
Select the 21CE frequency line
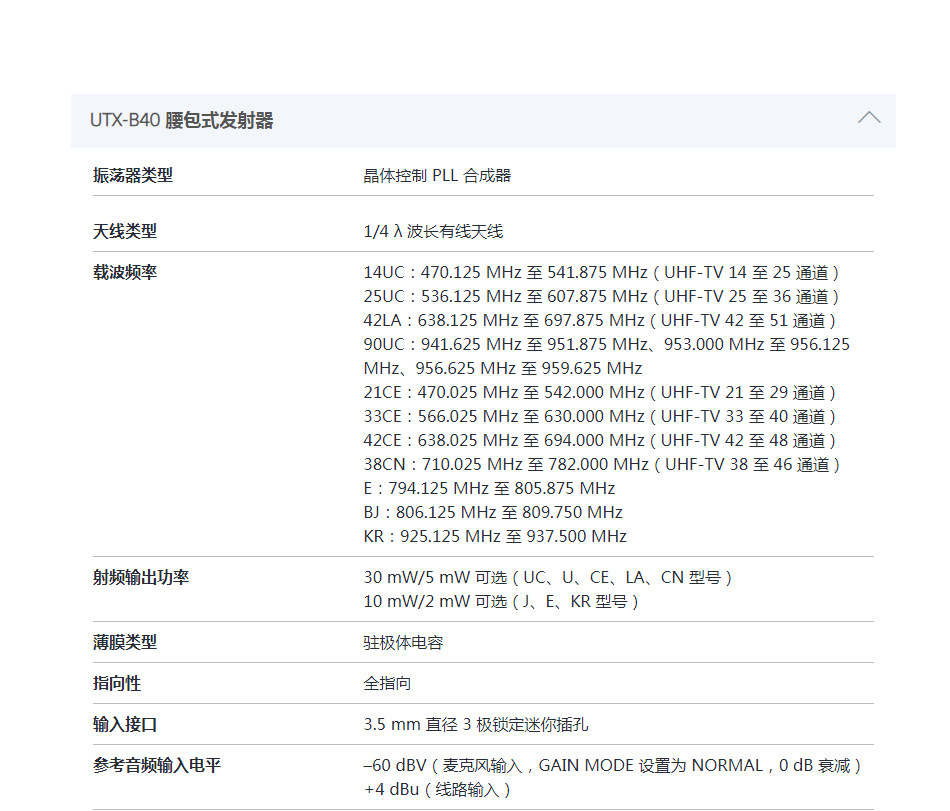click(599, 392)
